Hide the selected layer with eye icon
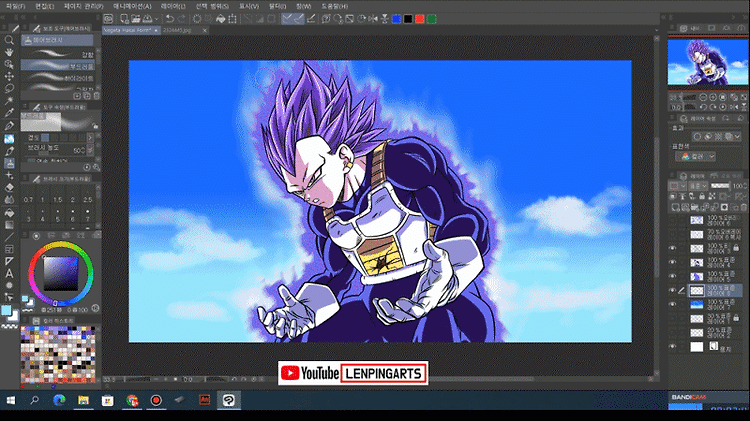The height and width of the screenshot is (421, 750). [673, 290]
